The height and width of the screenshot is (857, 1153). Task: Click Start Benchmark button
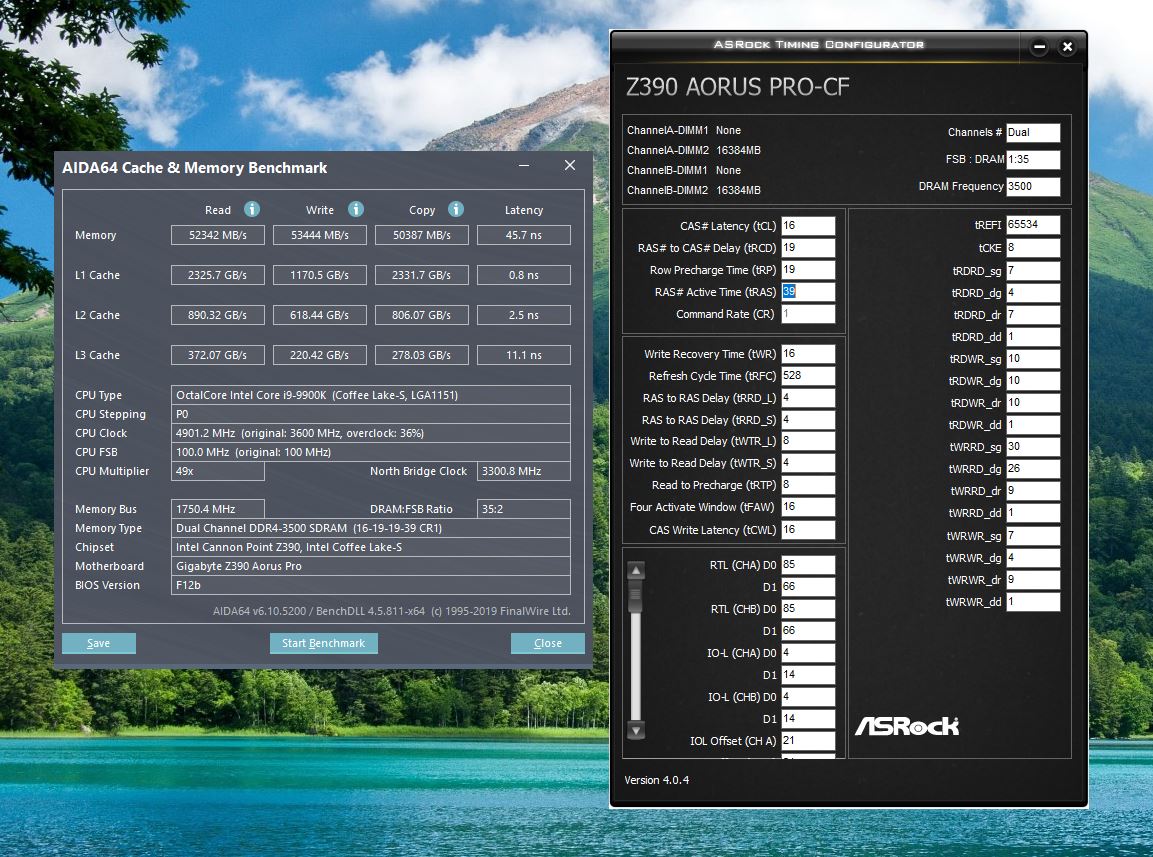[324, 643]
